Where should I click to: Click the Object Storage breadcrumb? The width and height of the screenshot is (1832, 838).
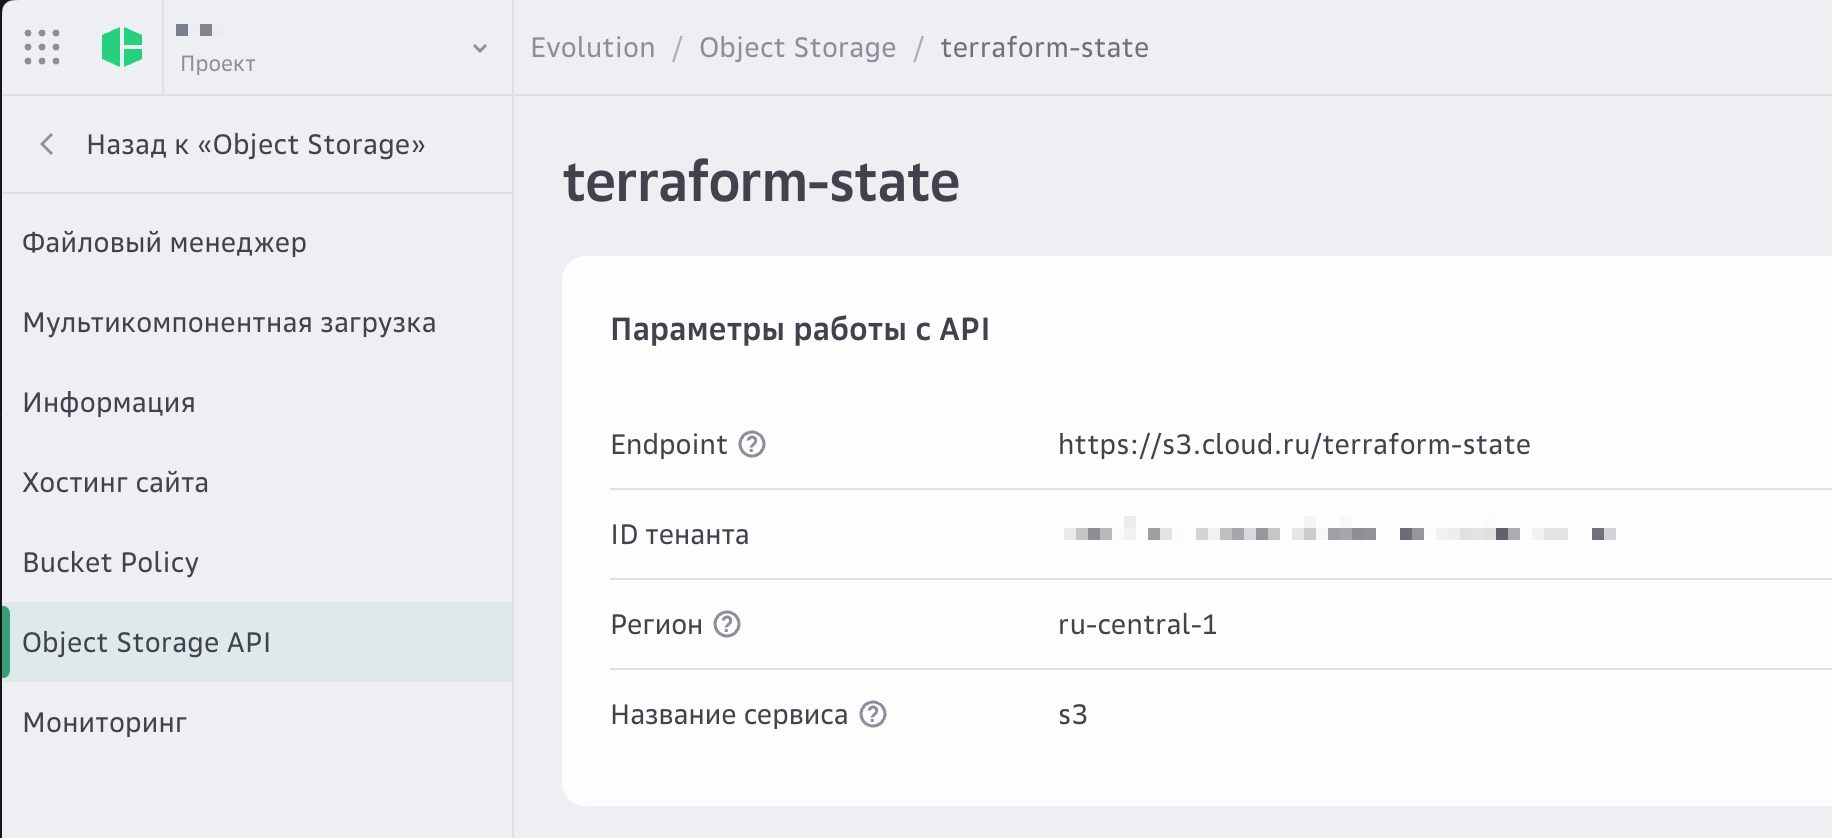point(797,47)
